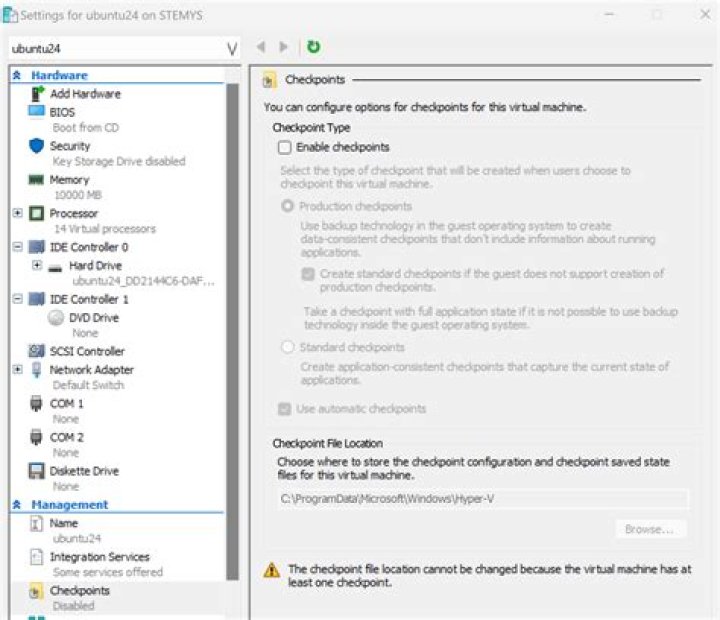Select the Checkpoints tree label
Screen dimensions: 720x620
click(x=80, y=591)
